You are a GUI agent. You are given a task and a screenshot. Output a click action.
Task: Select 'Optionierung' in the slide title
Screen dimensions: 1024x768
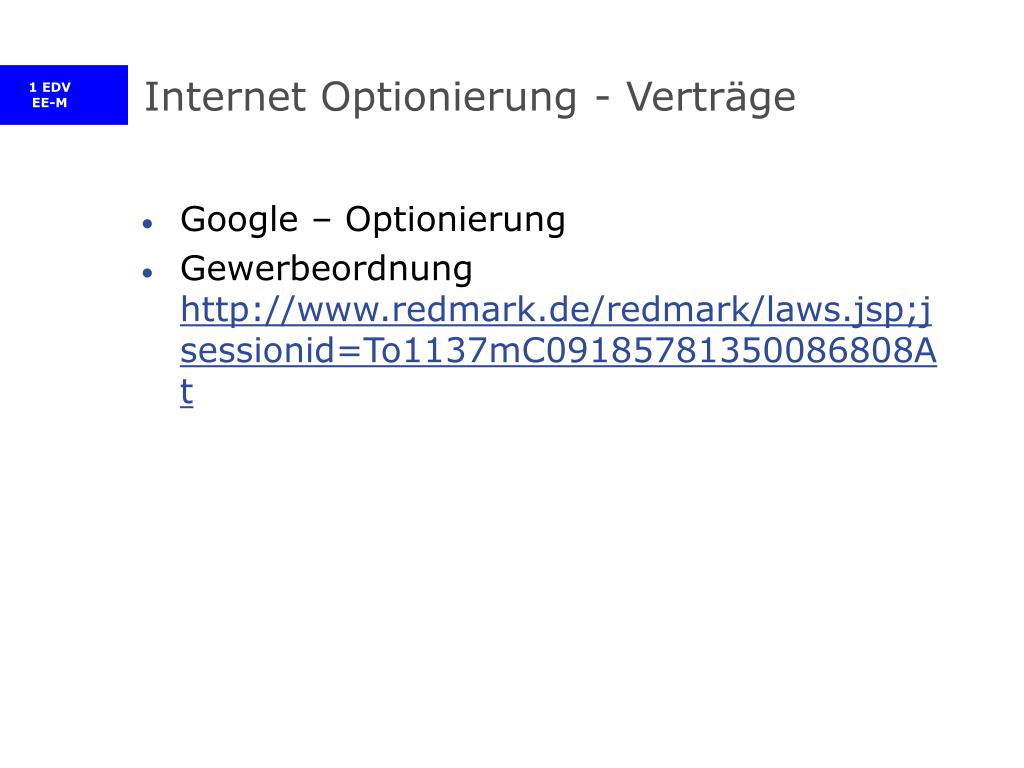point(449,98)
